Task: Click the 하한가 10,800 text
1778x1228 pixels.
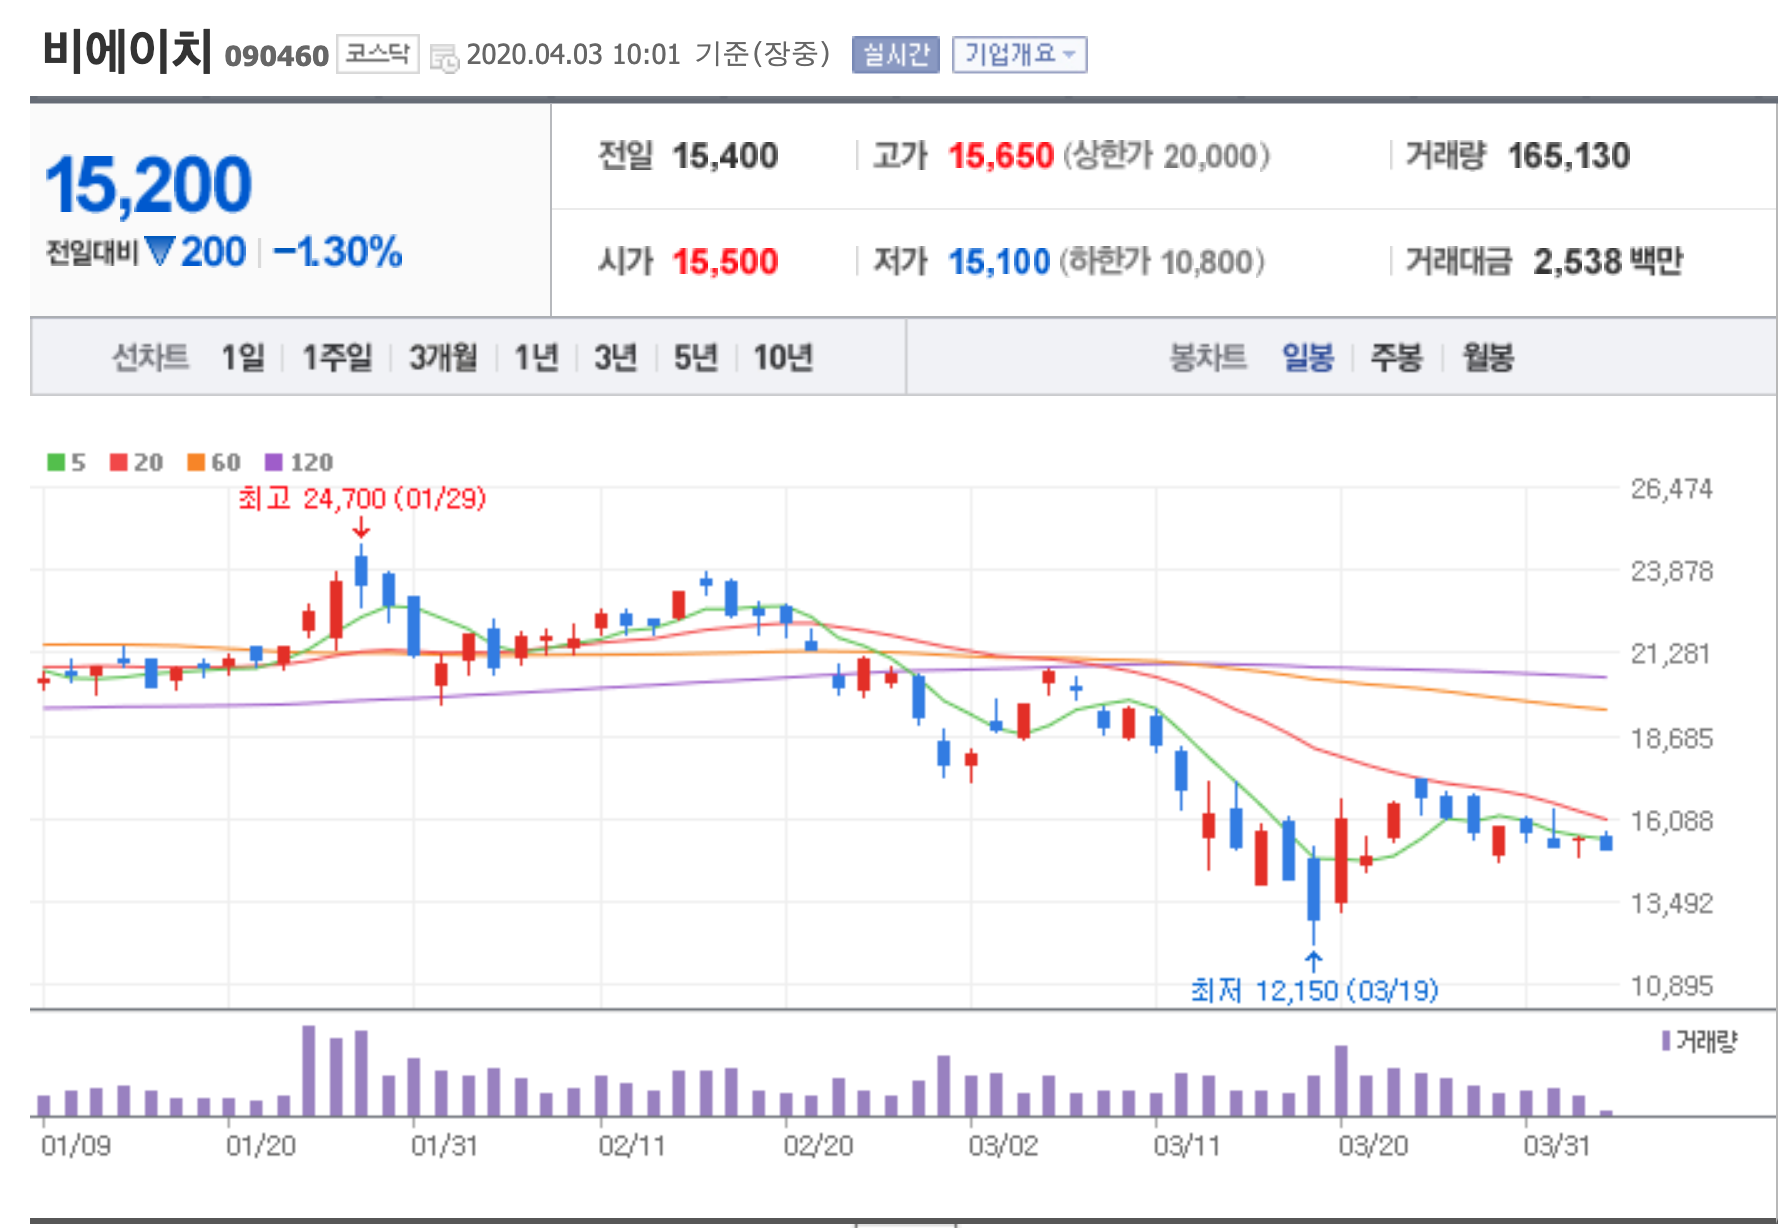Action: [1162, 262]
